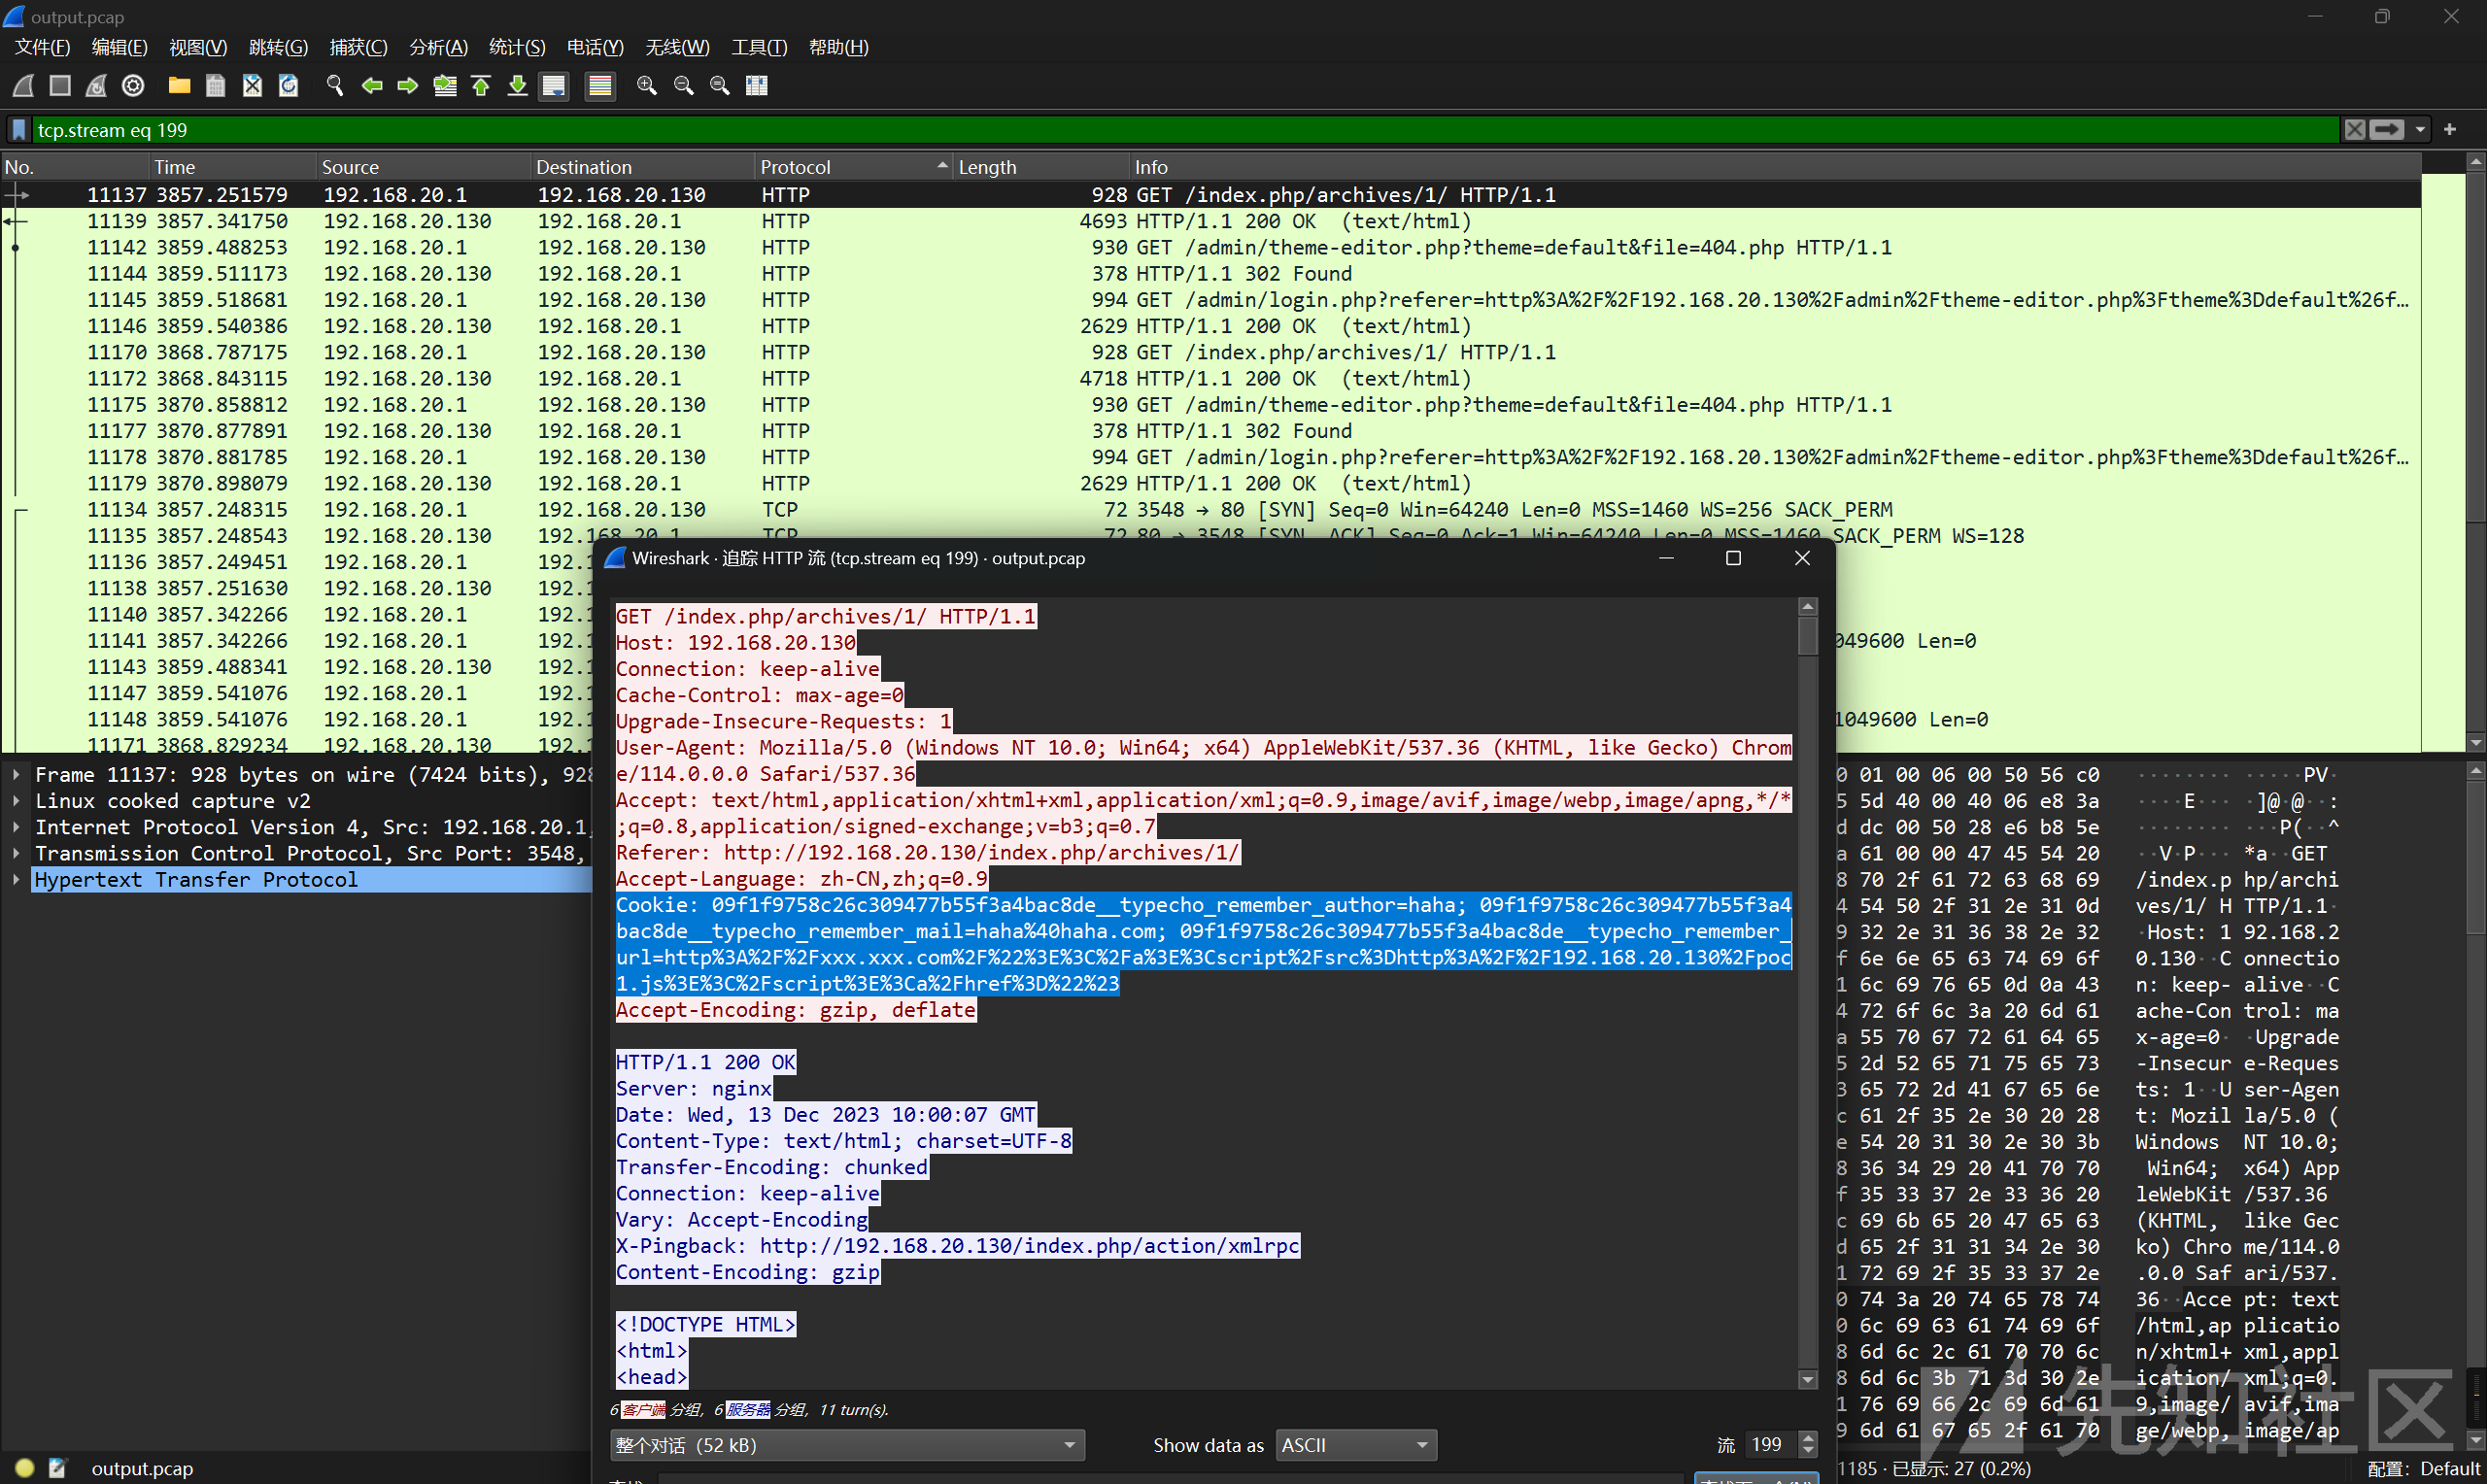
Task: Zoom in main window text
Action: tap(647, 86)
